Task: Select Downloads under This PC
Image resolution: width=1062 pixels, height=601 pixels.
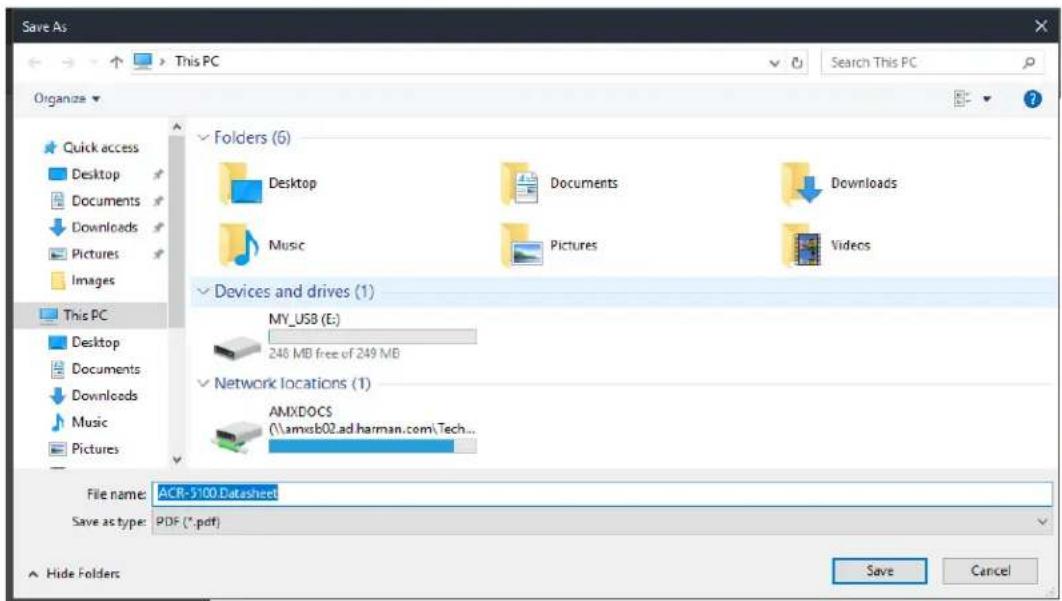Action: 94,395
